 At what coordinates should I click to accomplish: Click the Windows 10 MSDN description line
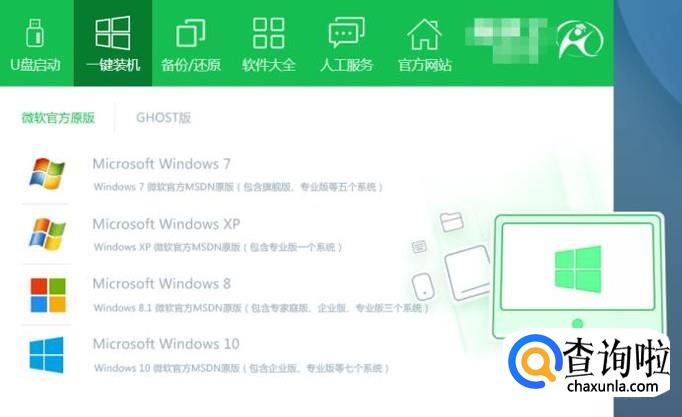[241, 368]
